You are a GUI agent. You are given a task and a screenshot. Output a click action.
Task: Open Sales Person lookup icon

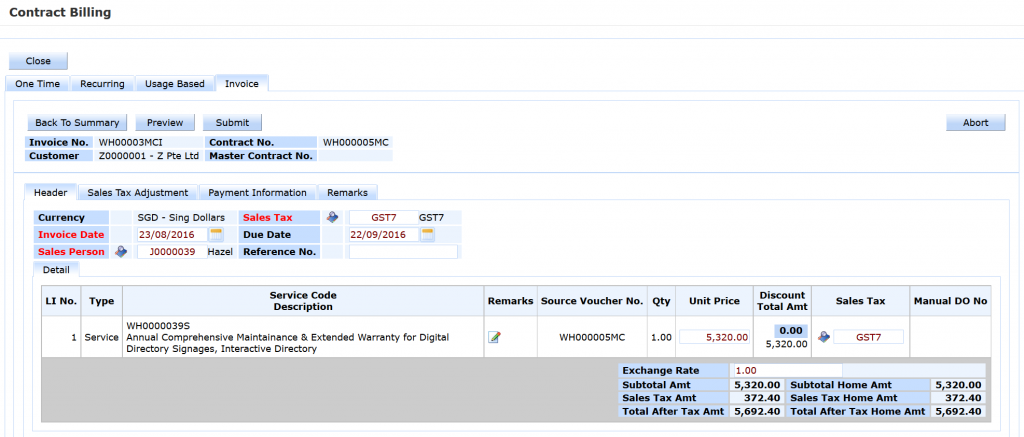point(122,252)
